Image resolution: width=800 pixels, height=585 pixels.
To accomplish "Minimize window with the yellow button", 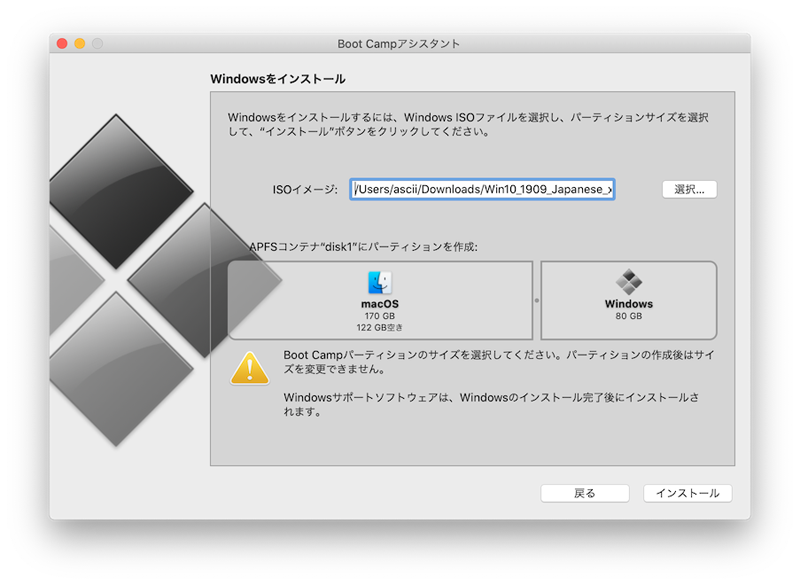I will coord(80,43).
